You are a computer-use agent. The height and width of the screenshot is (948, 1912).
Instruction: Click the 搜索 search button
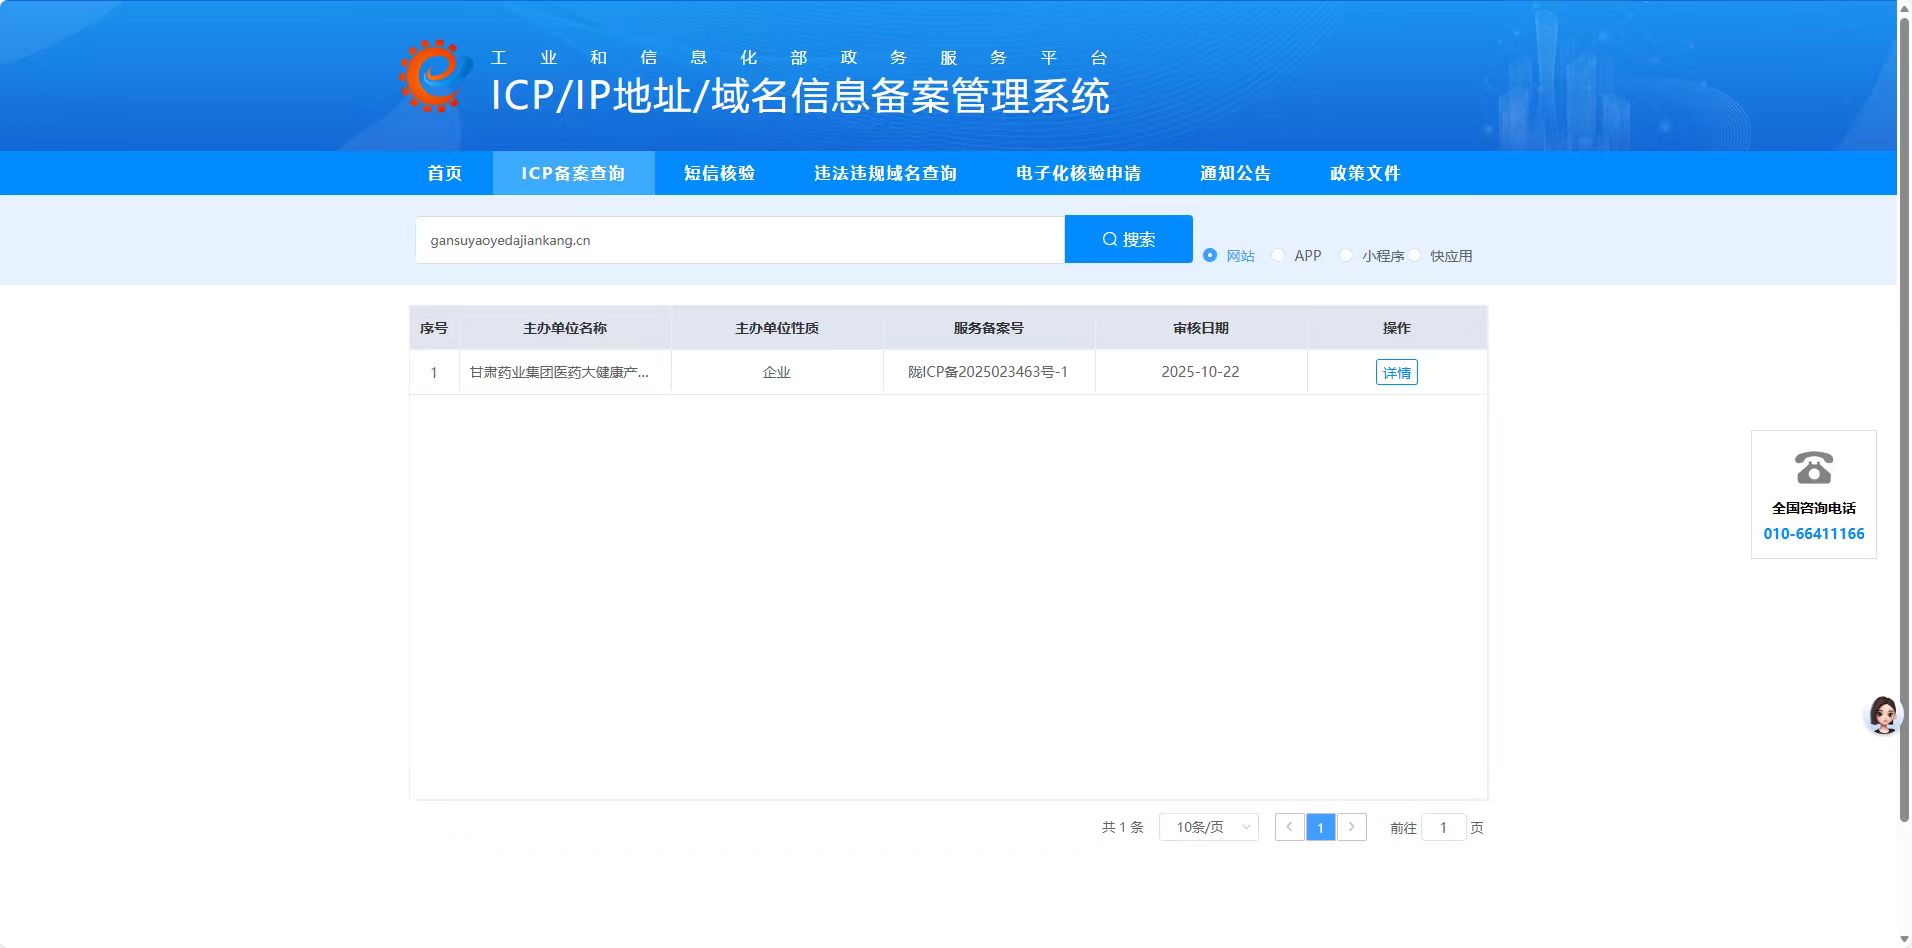click(1128, 239)
